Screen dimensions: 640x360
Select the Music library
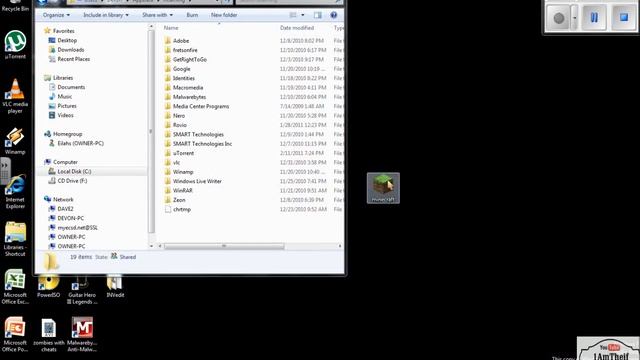point(64,96)
